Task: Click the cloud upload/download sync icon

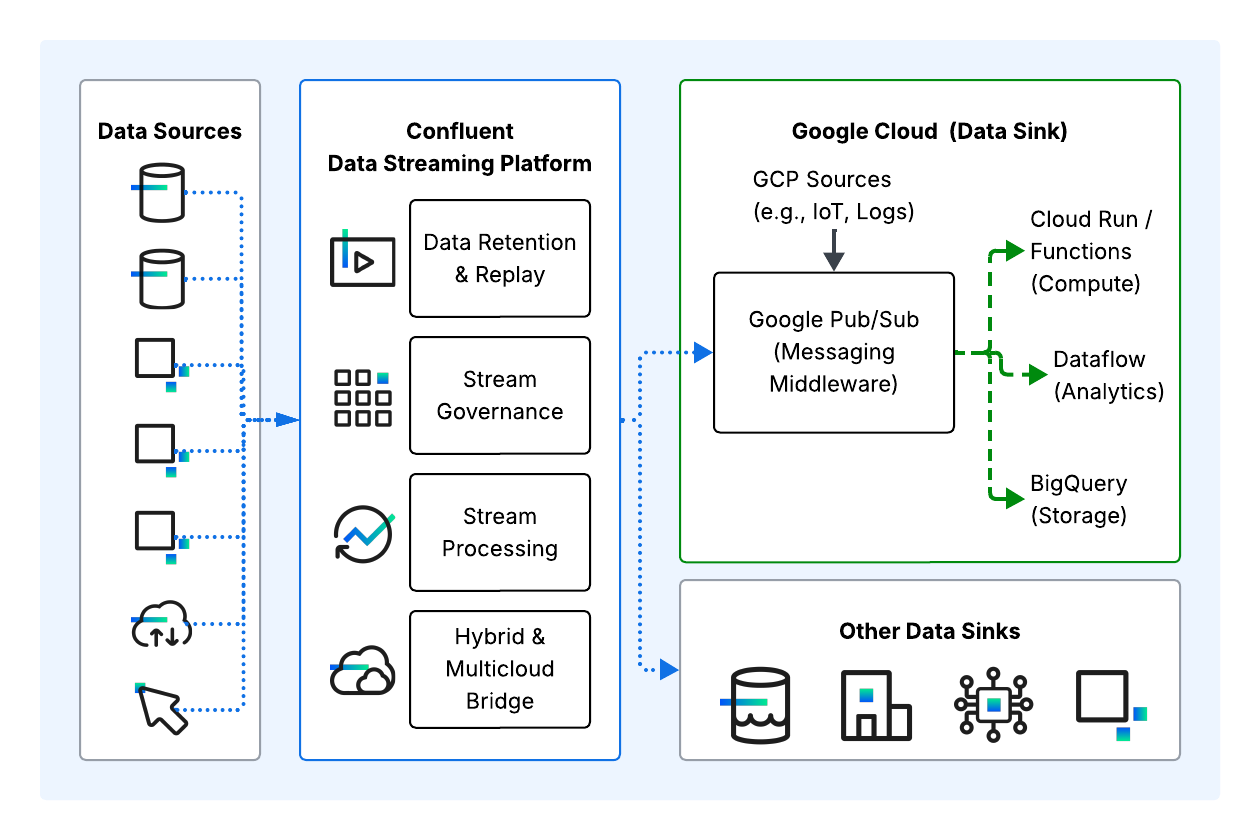Action: coord(161,621)
